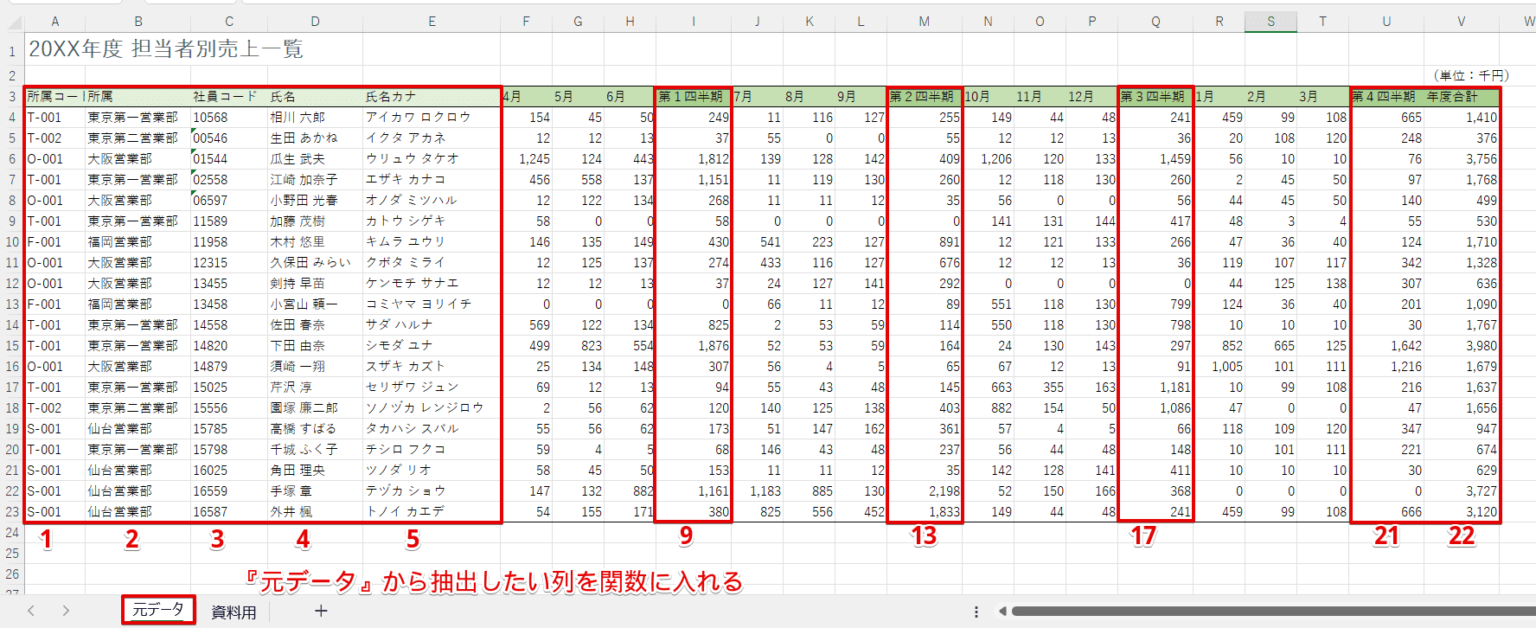
Task: Click the April value cell 1,245
Action: pos(526,159)
